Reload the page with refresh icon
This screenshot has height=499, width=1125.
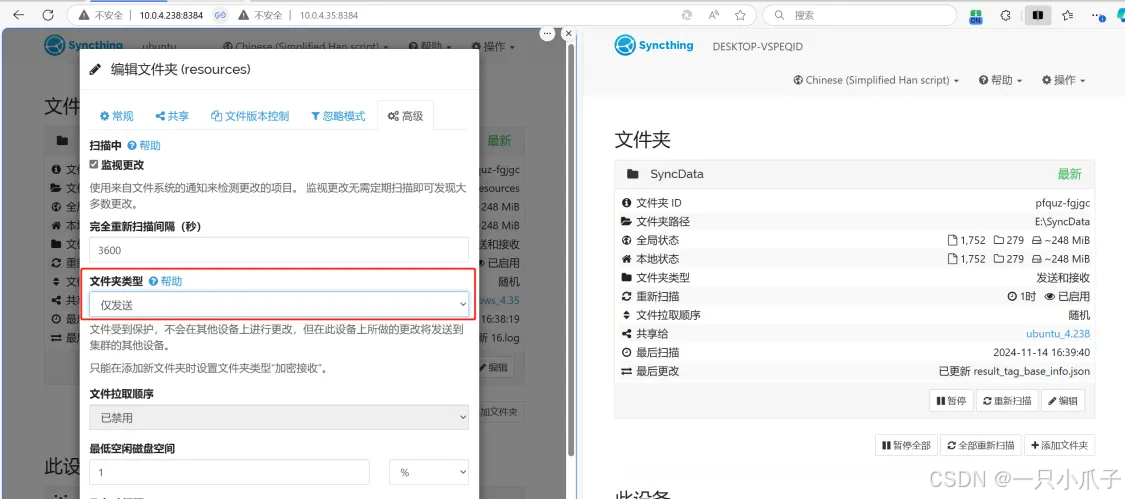[48, 14]
